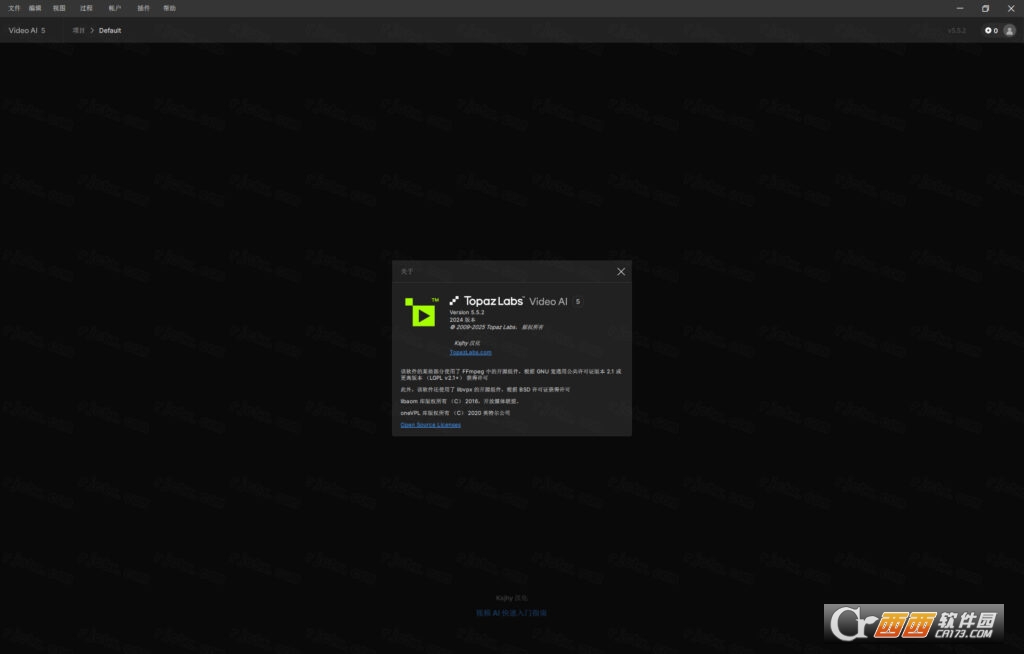Click the user account avatar icon
This screenshot has height=654, width=1024.
[x=1010, y=31]
